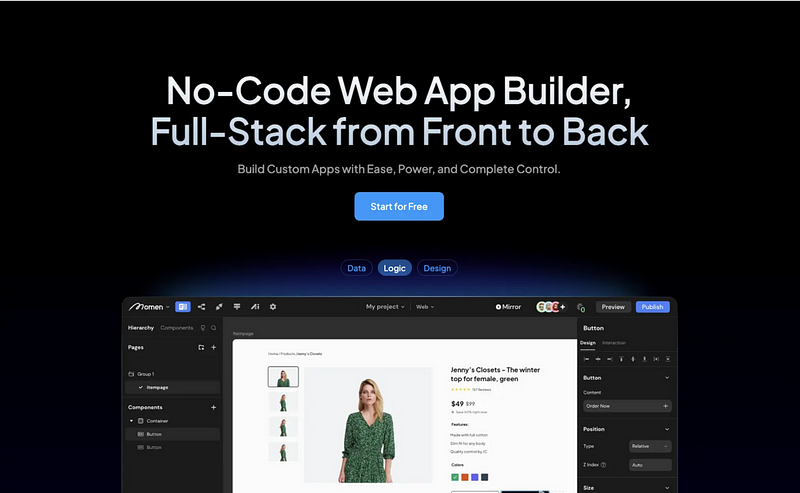Select the green color swatch

[455, 477]
